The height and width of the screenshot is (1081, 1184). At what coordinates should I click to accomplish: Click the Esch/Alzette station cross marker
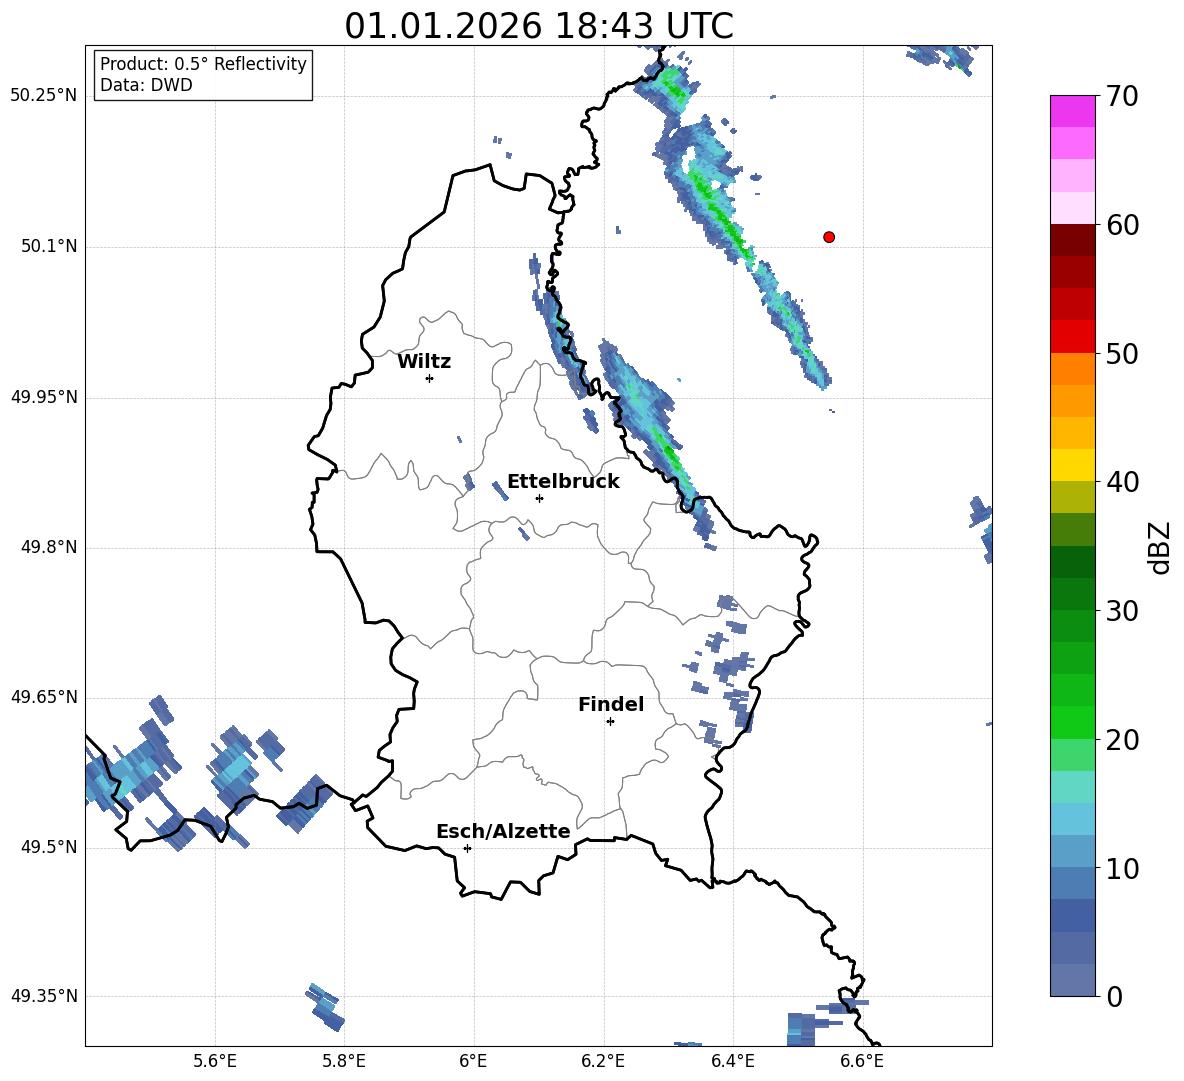click(467, 848)
